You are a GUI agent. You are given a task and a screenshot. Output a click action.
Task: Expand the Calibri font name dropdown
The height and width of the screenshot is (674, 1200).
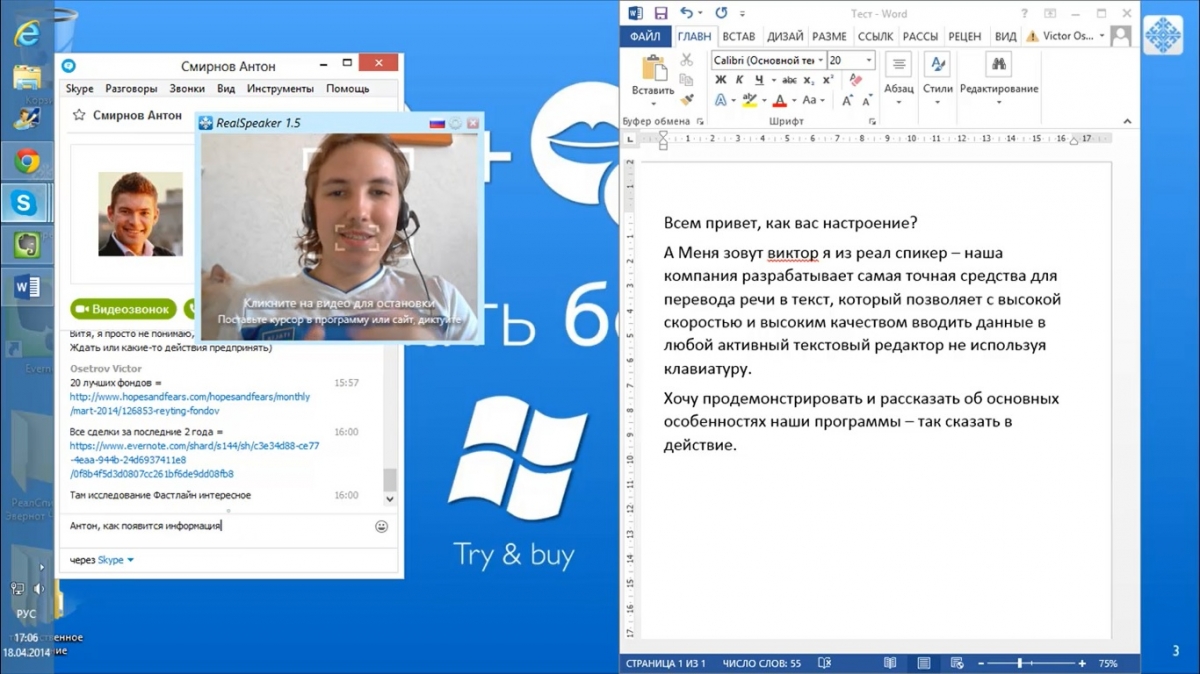click(820, 61)
